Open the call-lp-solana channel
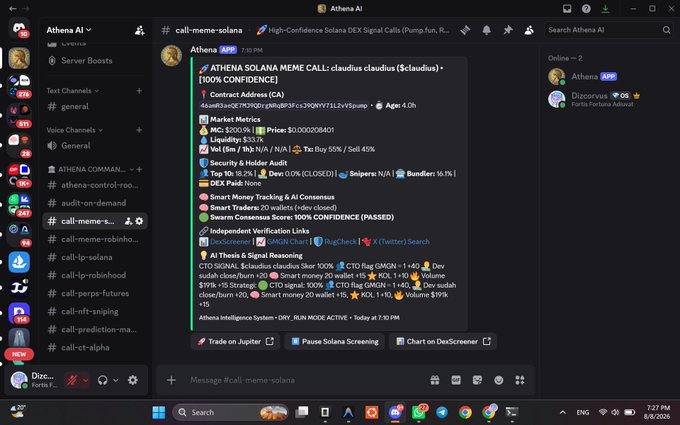Viewport: 680px width, 425px height. pyautogui.click(x=95, y=257)
